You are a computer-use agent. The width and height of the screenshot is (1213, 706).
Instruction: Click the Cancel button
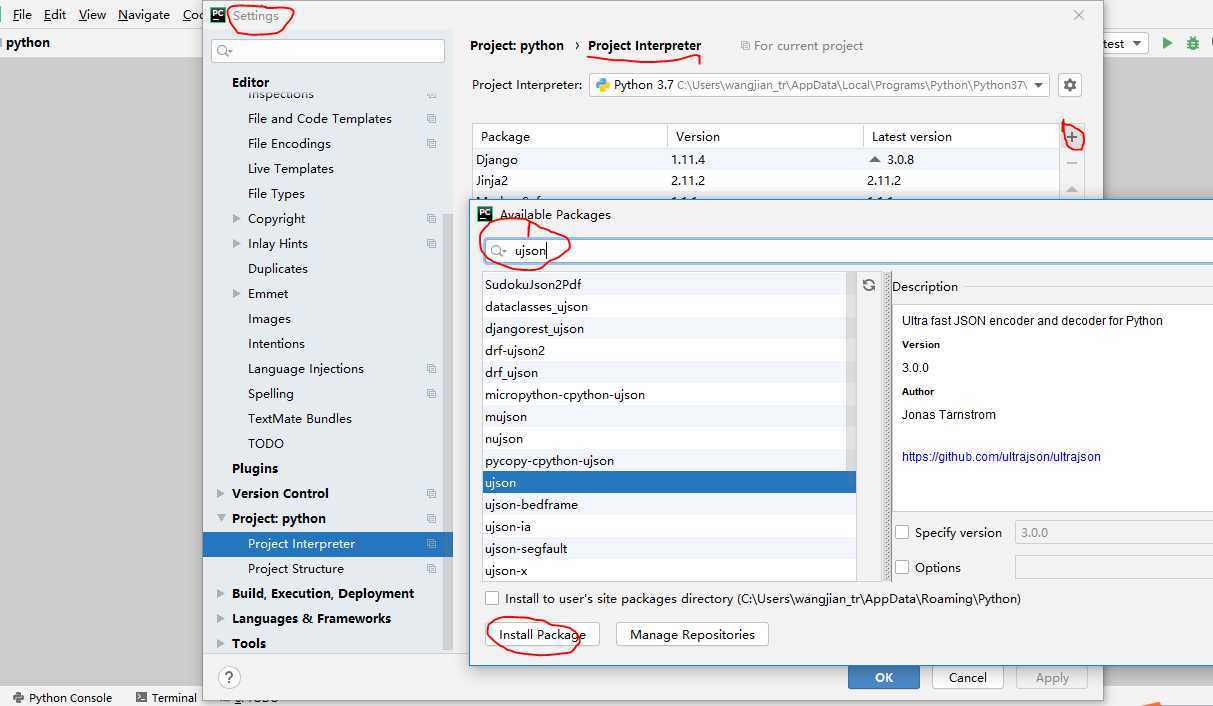coord(968,677)
